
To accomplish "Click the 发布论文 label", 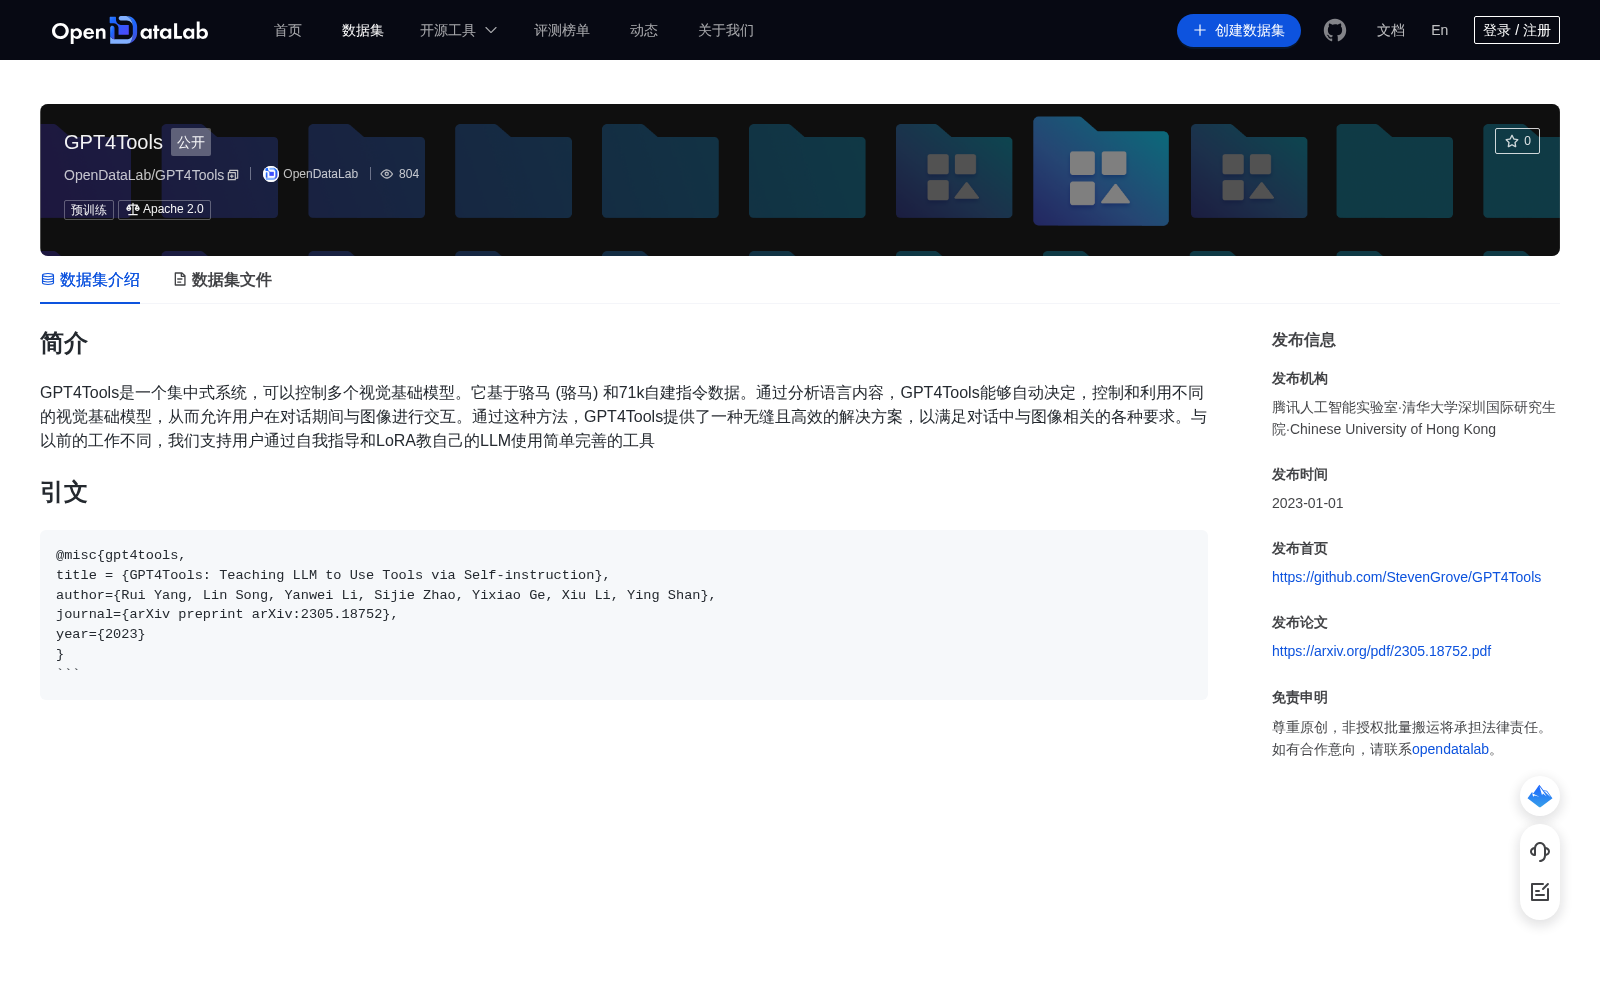I will [x=1300, y=623].
